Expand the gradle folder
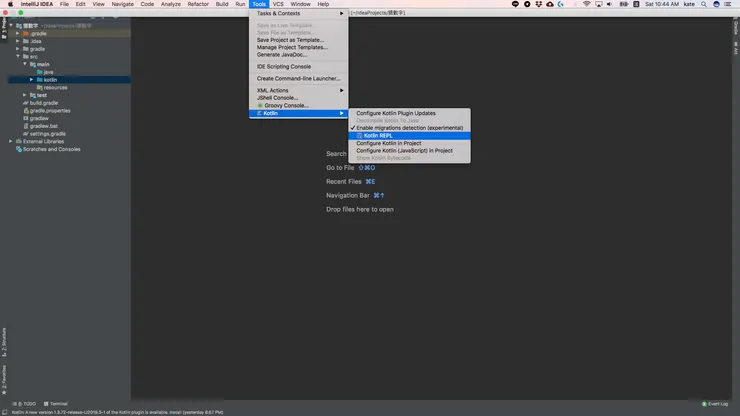 pyautogui.click(x=18, y=49)
